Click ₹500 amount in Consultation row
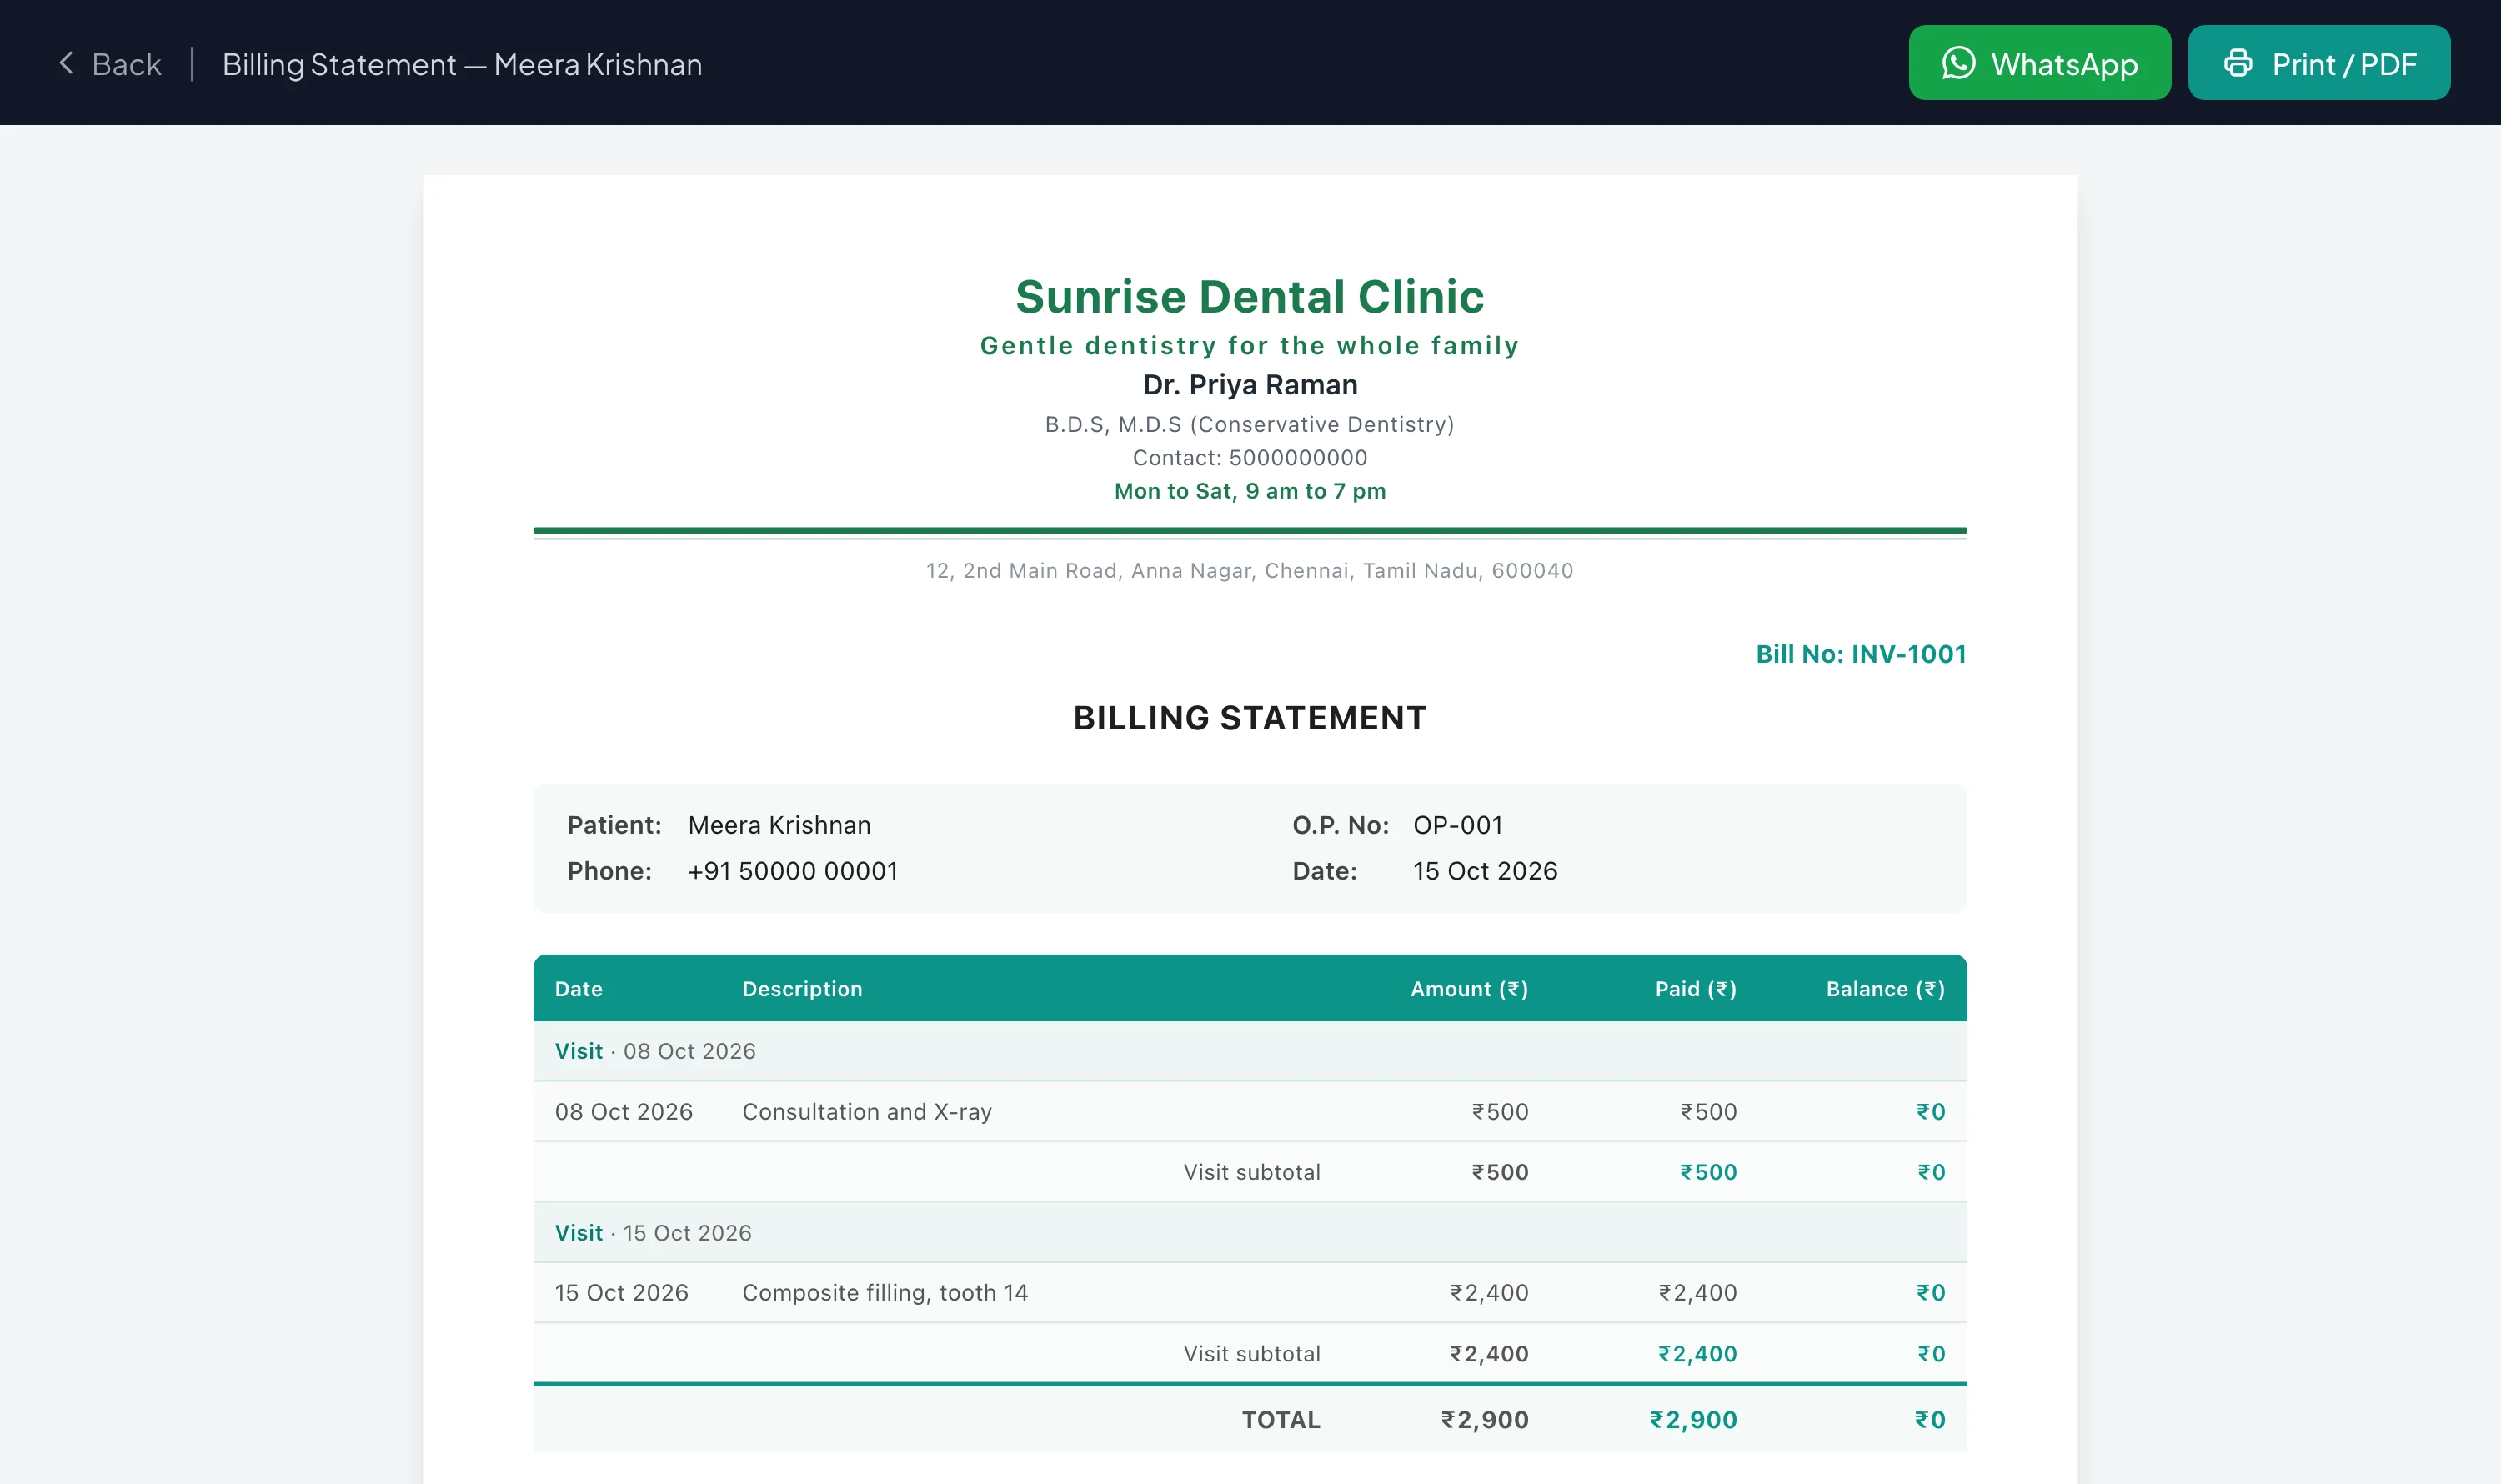The width and height of the screenshot is (2501, 1484). [x=1499, y=1112]
